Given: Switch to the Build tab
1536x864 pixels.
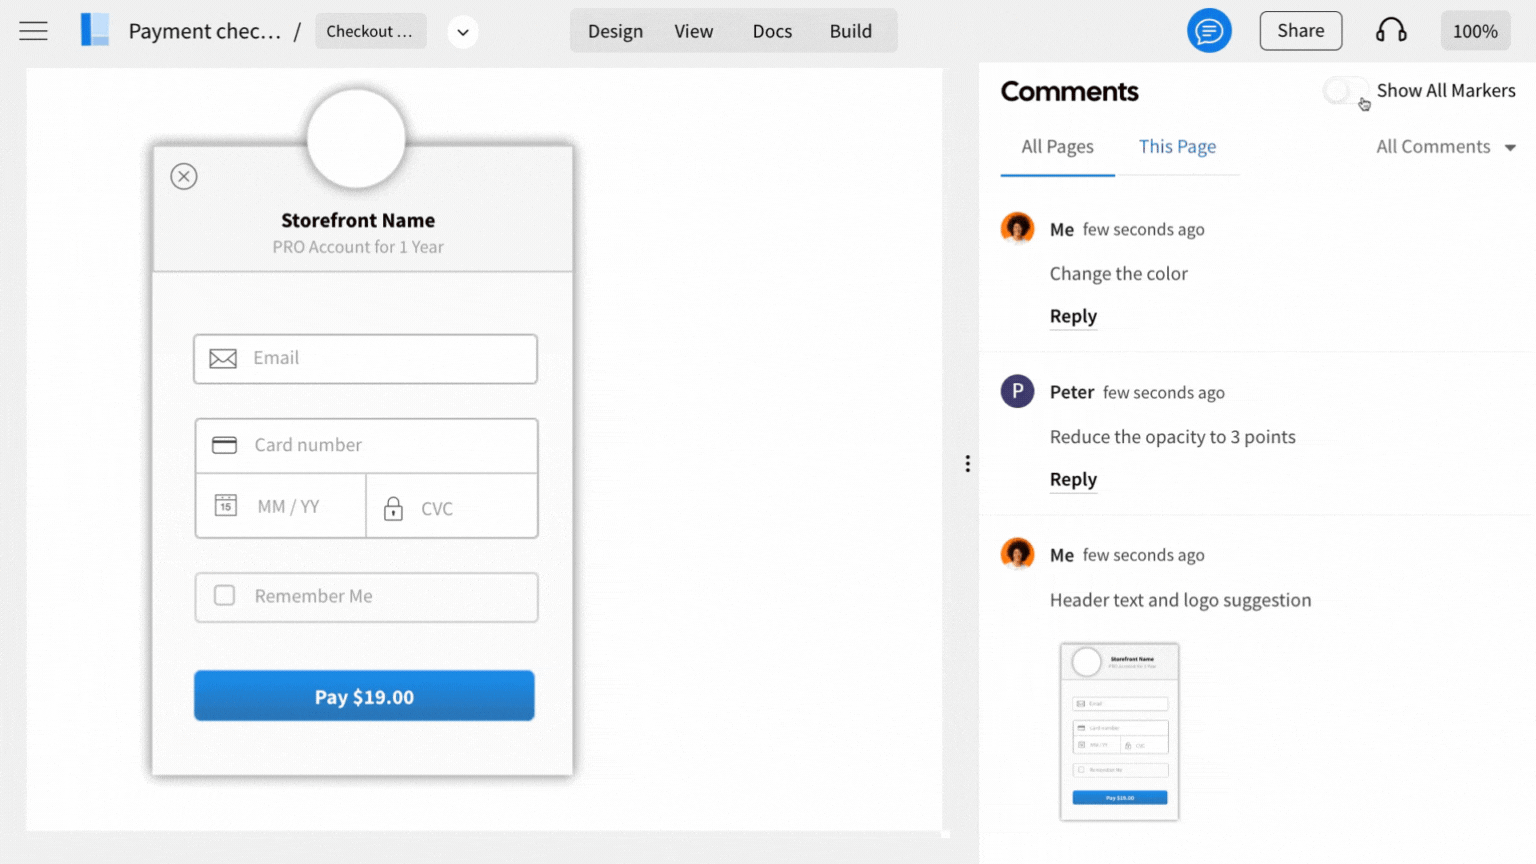Looking at the screenshot, I should click(x=851, y=31).
